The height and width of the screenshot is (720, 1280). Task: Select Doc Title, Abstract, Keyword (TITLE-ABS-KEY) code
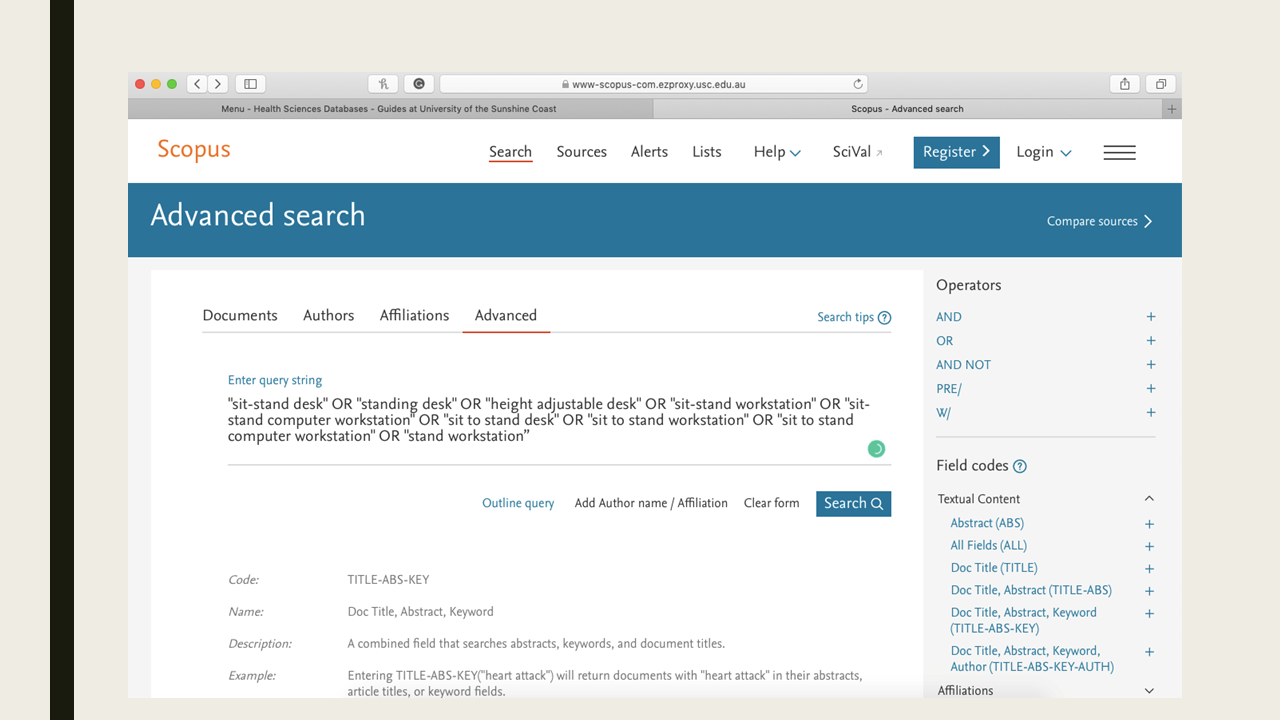1024,620
